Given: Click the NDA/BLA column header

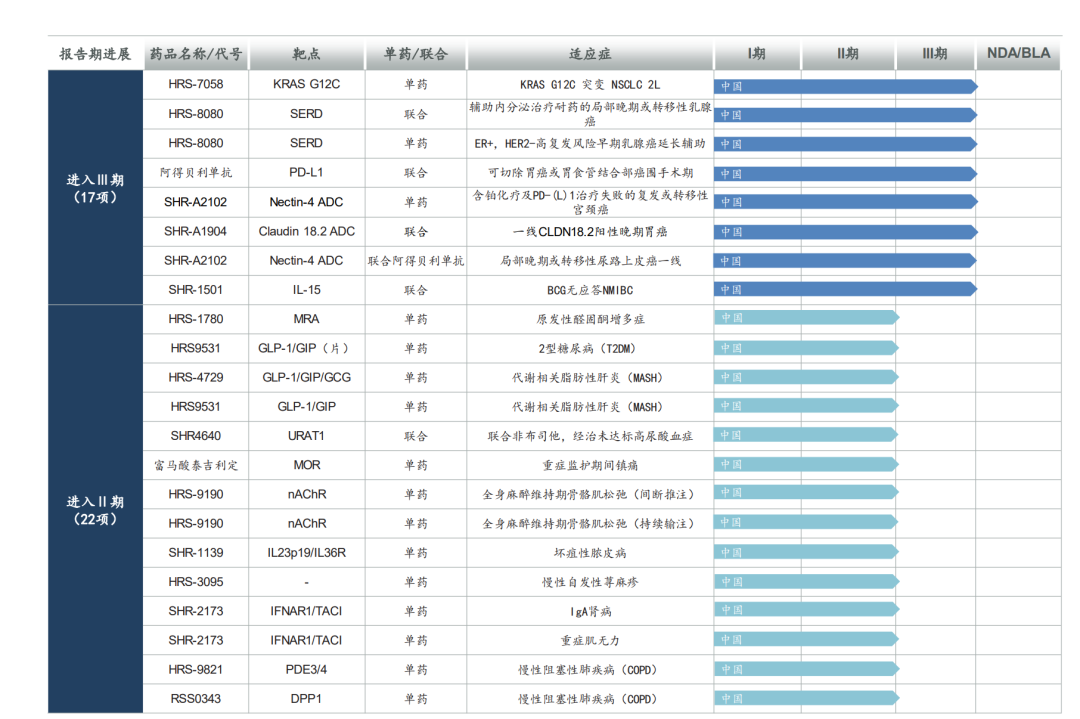Looking at the screenshot, I should [x=1019, y=54].
